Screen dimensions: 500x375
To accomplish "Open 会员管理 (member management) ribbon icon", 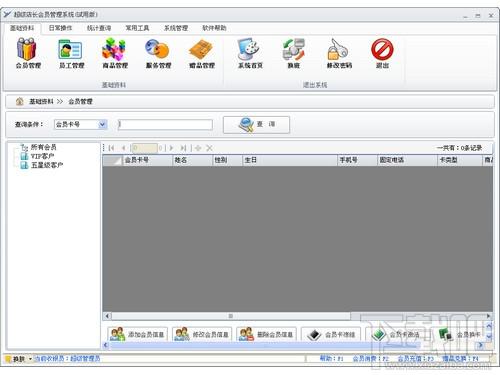I will tap(27, 53).
